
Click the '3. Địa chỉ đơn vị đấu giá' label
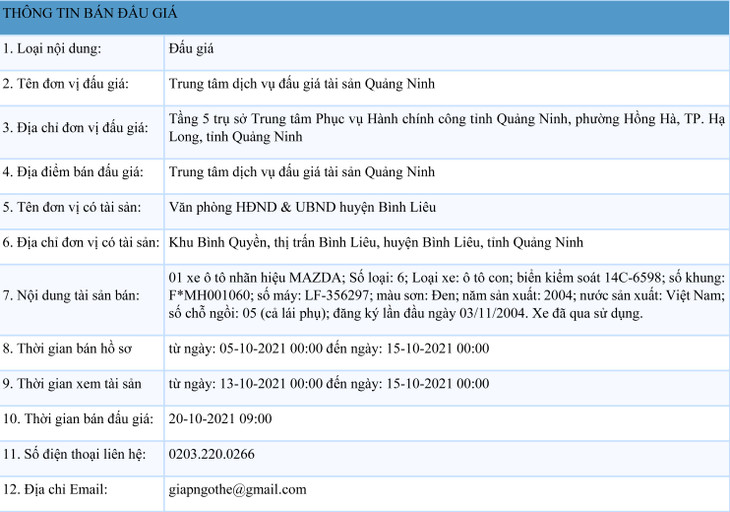pyautogui.click(x=75, y=128)
